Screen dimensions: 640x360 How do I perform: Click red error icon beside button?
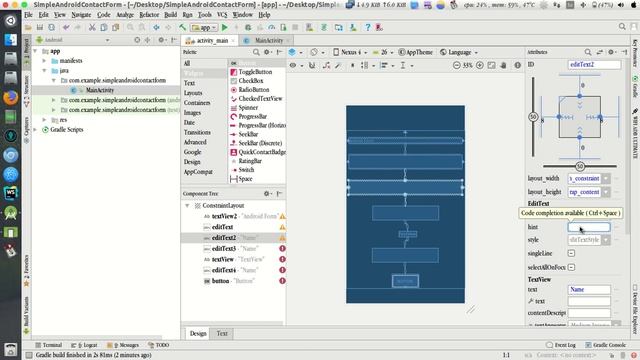(282, 281)
